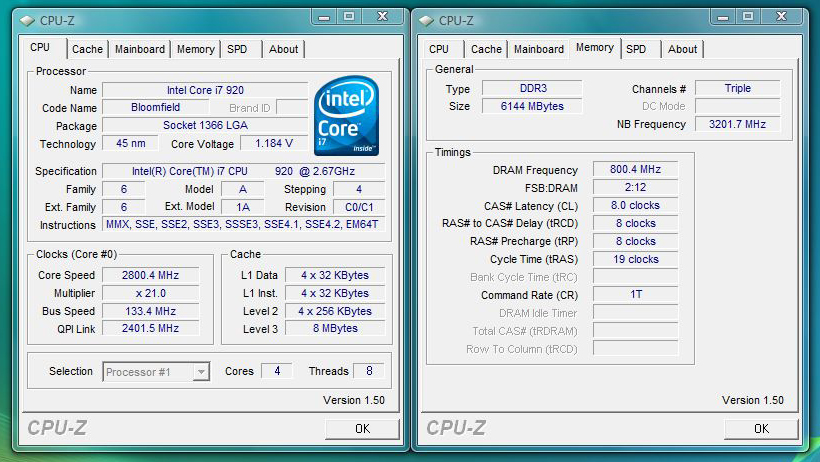Click the Level 2 value '4 x 256 KBytes'
Screen dimensions: 820x462
pyautogui.click(x=335, y=311)
